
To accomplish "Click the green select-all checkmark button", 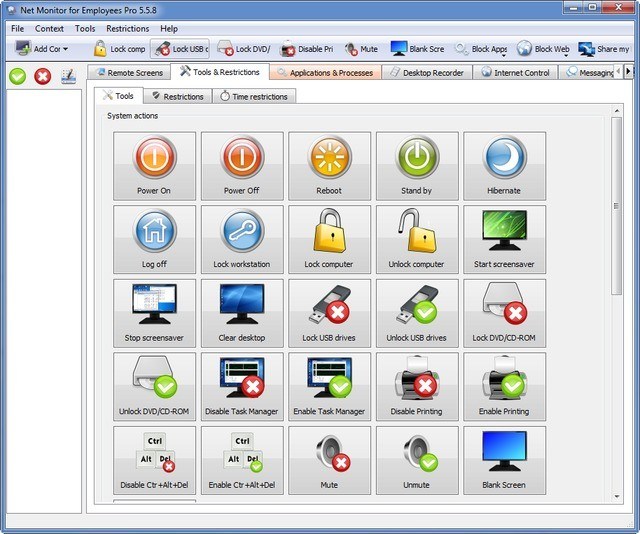I will (17, 76).
